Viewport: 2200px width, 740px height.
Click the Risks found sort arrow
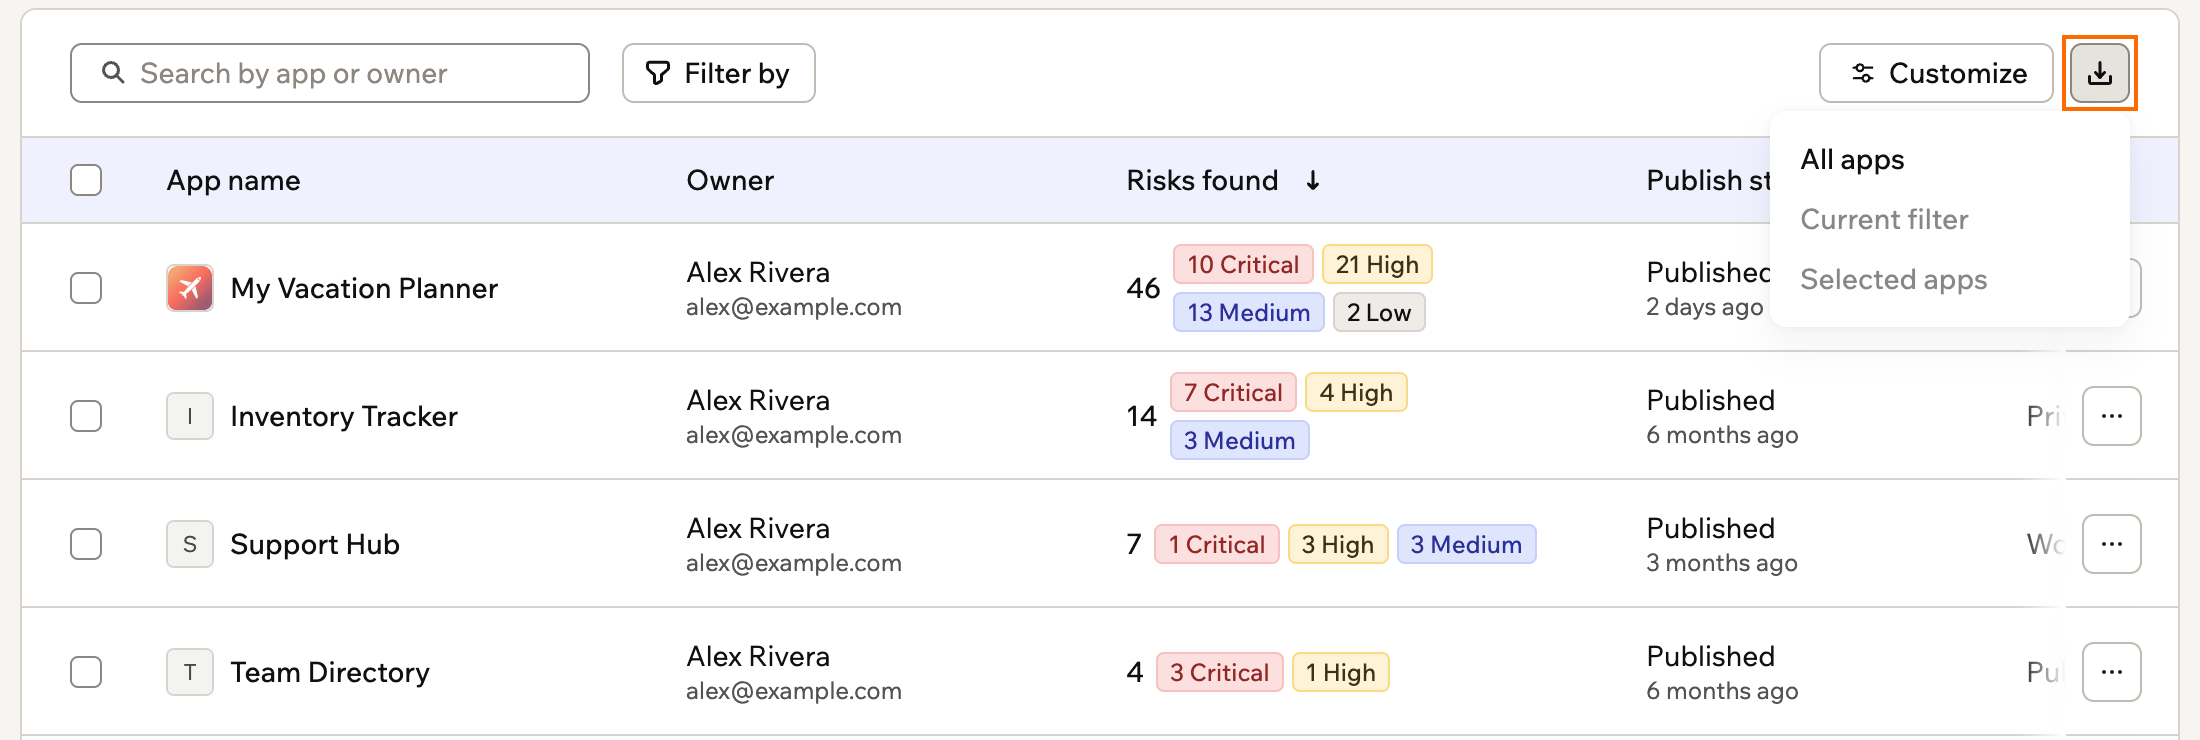point(1313,180)
